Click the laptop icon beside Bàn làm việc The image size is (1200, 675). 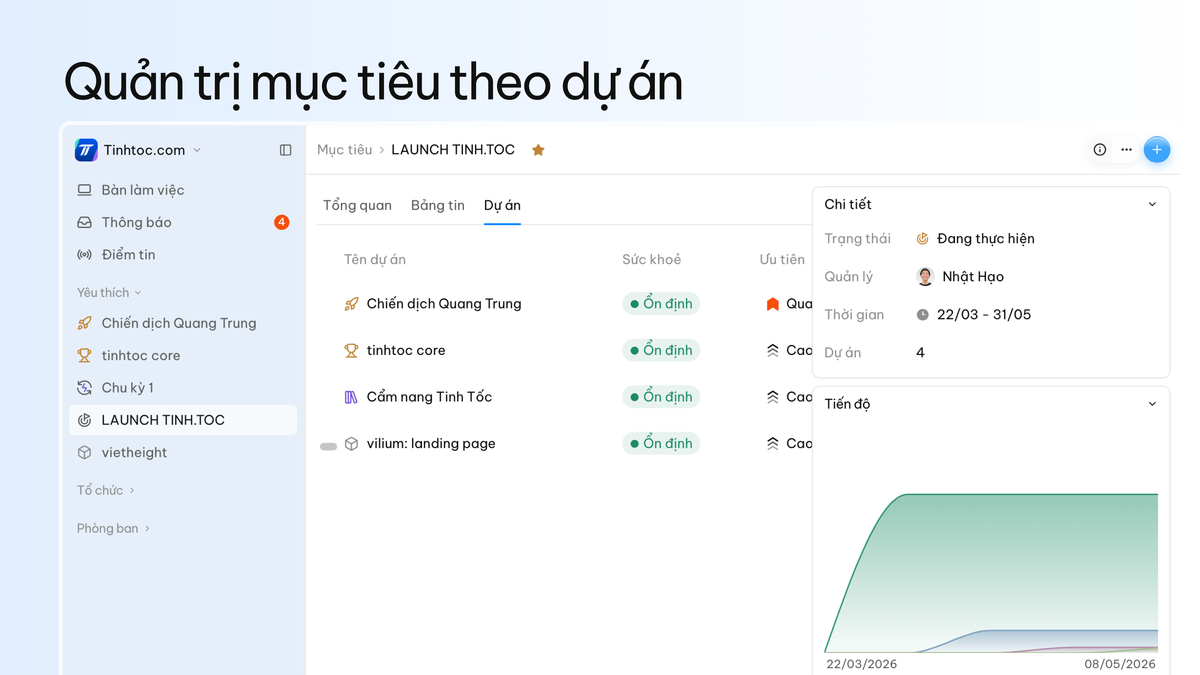[85, 190]
